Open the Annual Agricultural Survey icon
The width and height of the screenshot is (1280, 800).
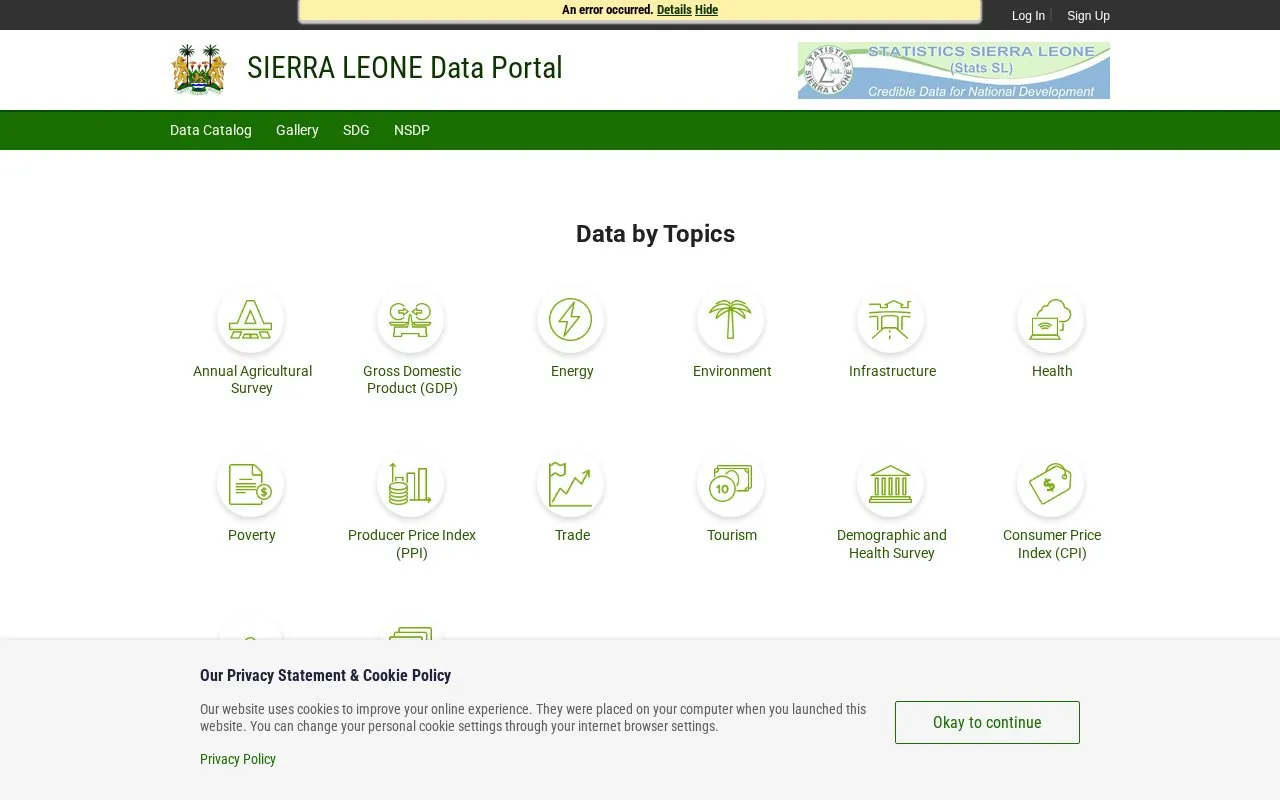251,320
